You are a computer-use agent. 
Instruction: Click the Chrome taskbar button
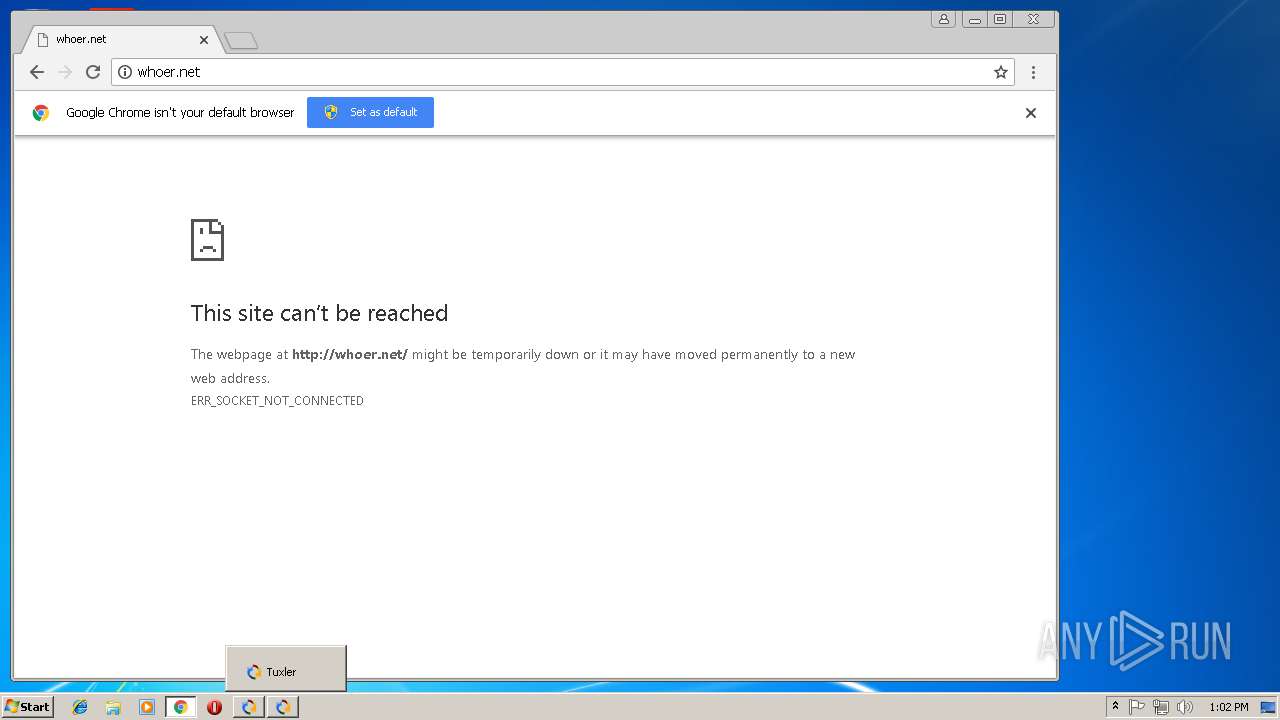(181, 707)
